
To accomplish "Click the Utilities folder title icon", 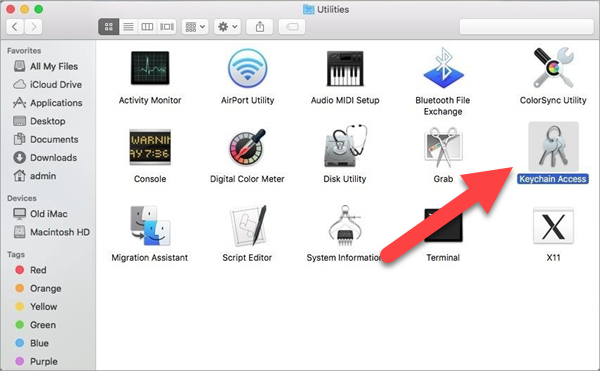I will (308, 10).
